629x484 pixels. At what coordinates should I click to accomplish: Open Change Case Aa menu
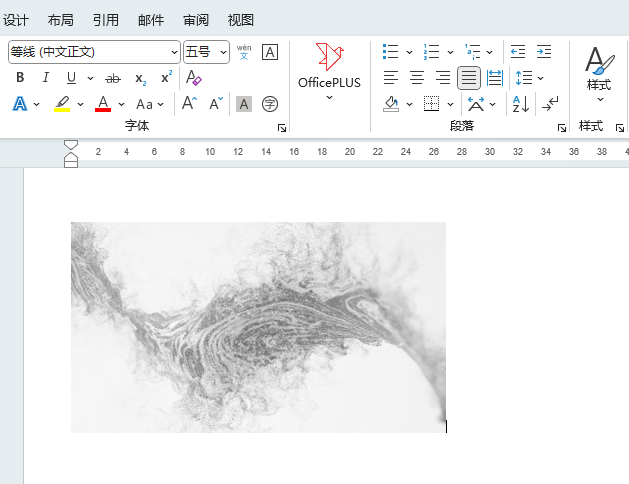(x=150, y=104)
